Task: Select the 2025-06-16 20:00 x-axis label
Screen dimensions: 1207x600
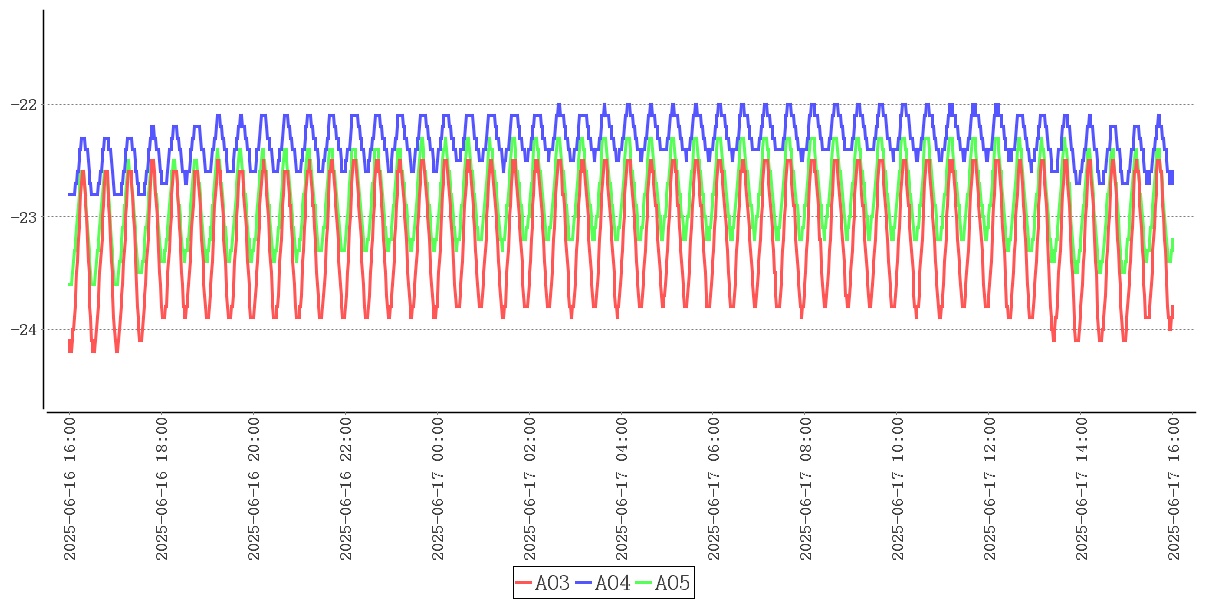Action: (254, 489)
